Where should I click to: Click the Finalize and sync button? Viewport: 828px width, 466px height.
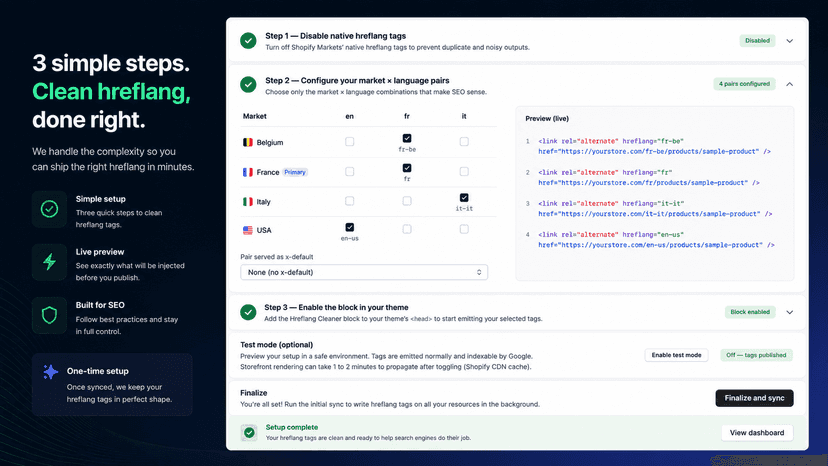pos(755,398)
